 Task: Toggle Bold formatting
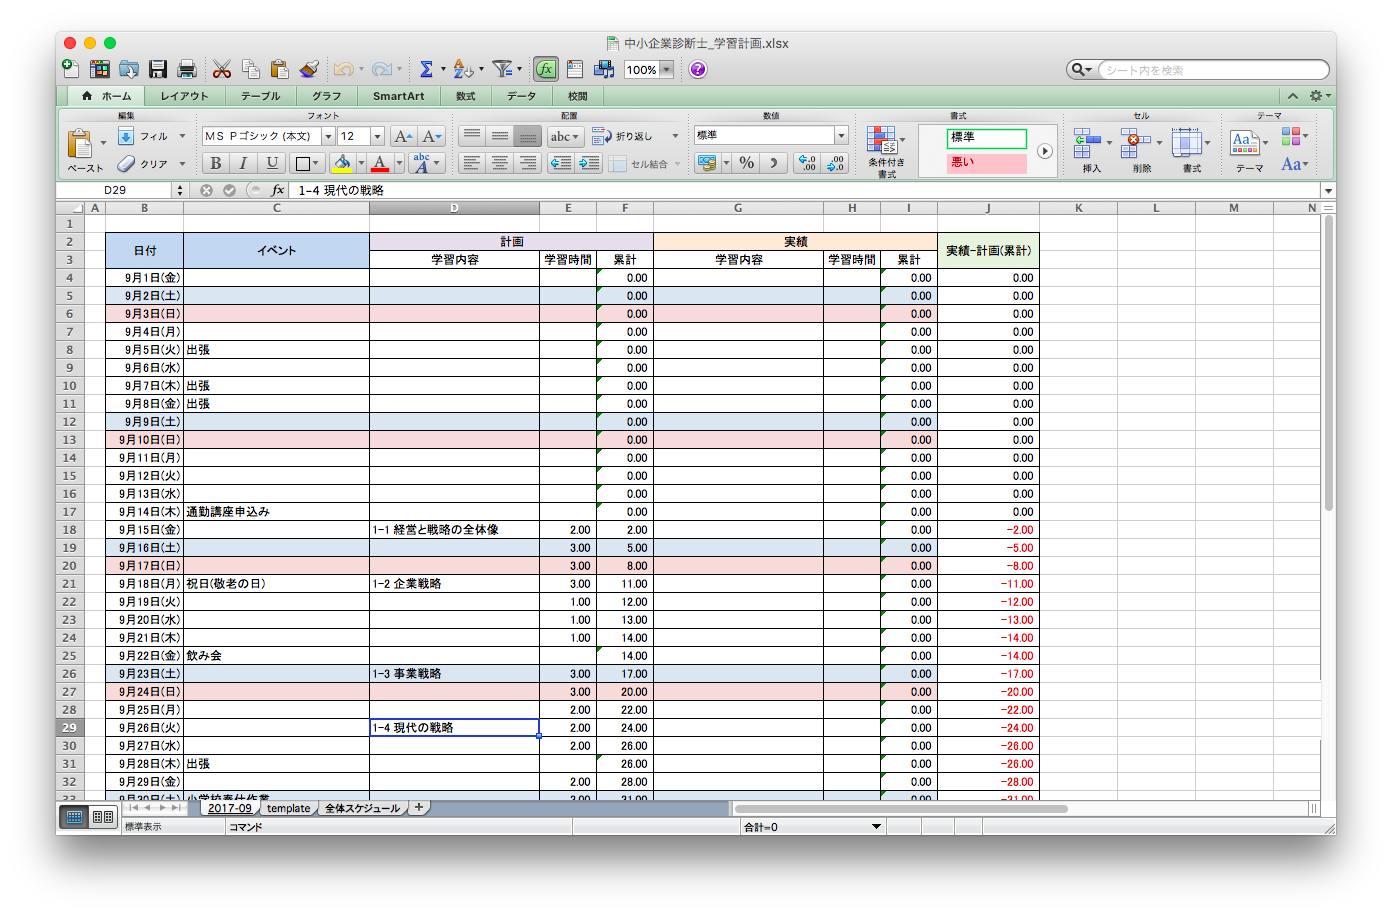215,163
